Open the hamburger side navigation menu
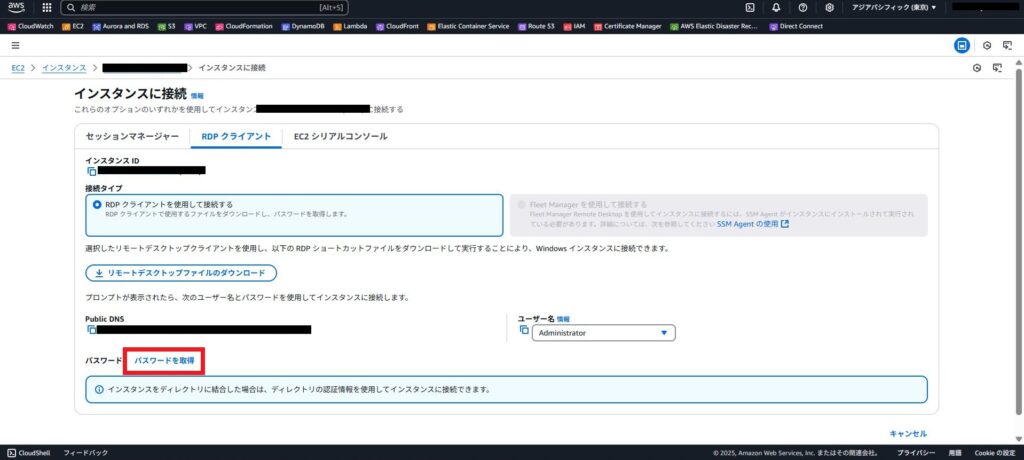The height and width of the screenshot is (460, 1024). click(x=16, y=45)
